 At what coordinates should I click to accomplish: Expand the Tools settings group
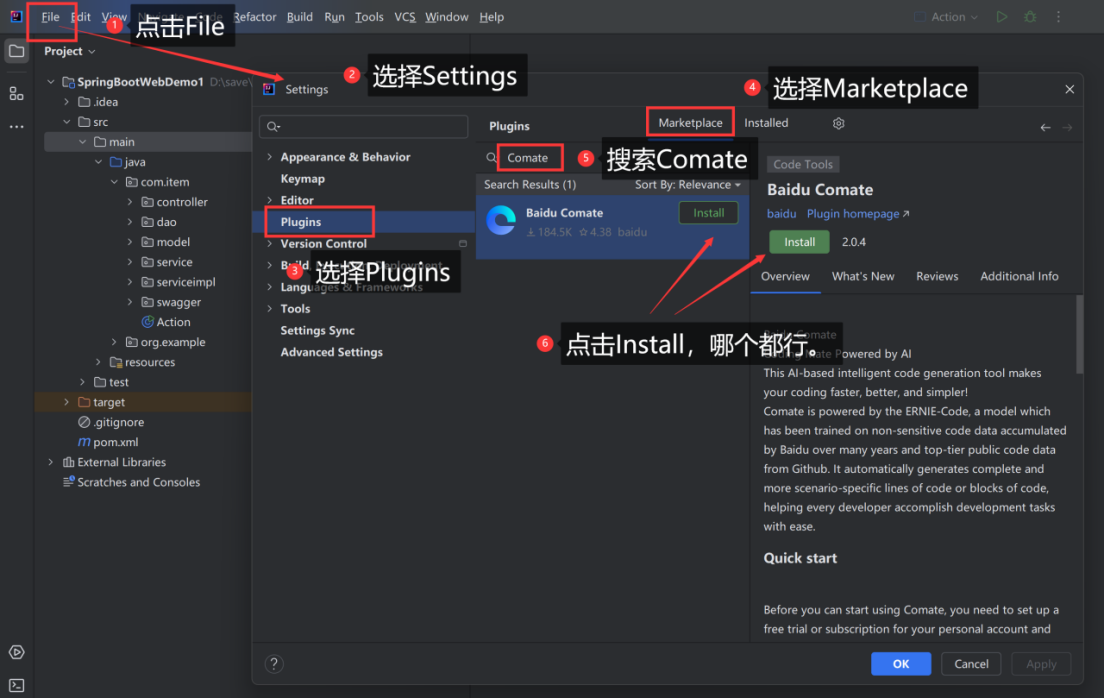pos(270,309)
